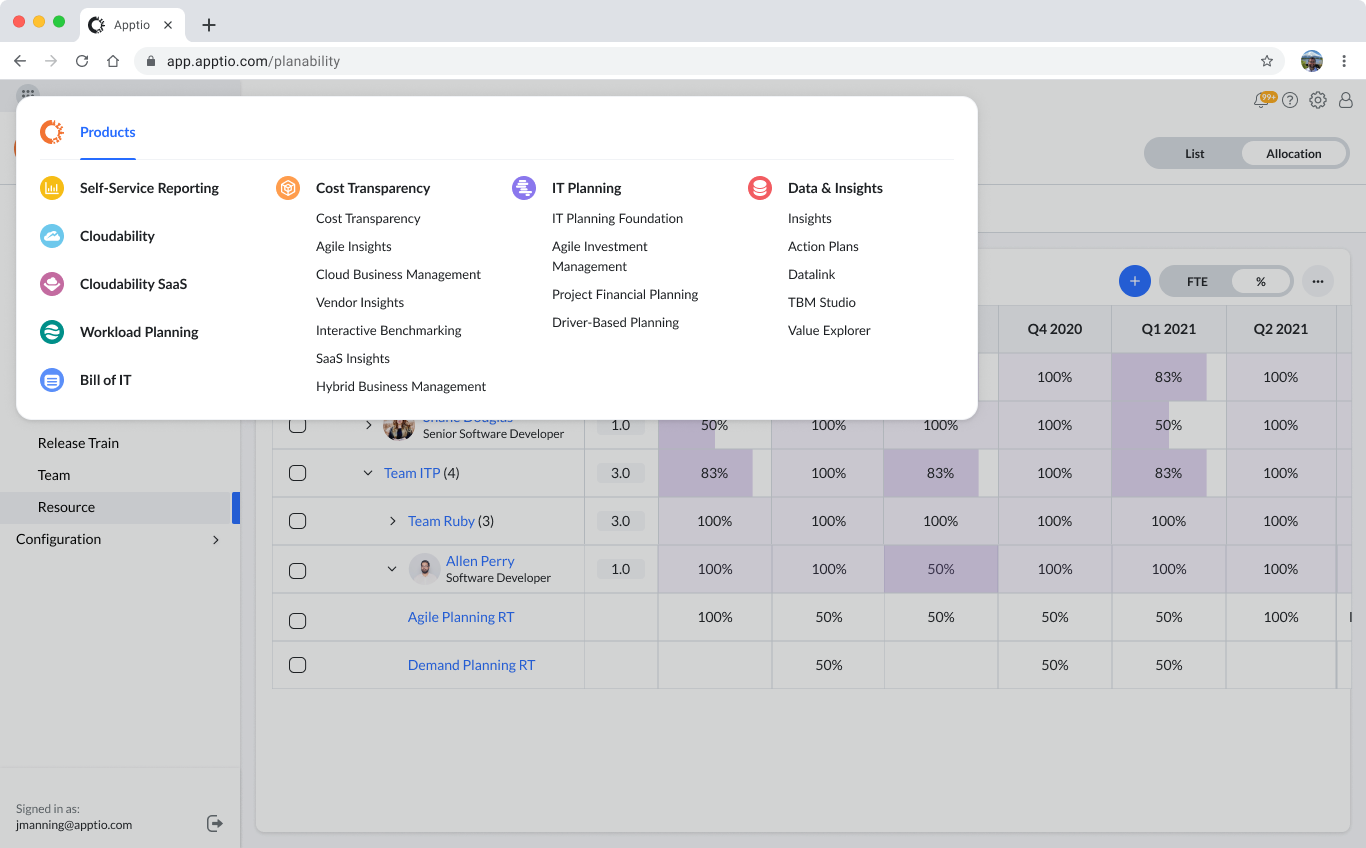Click the Cloudability cloud icon
Viewport: 1366px width, 848px height.
[52, 236]
